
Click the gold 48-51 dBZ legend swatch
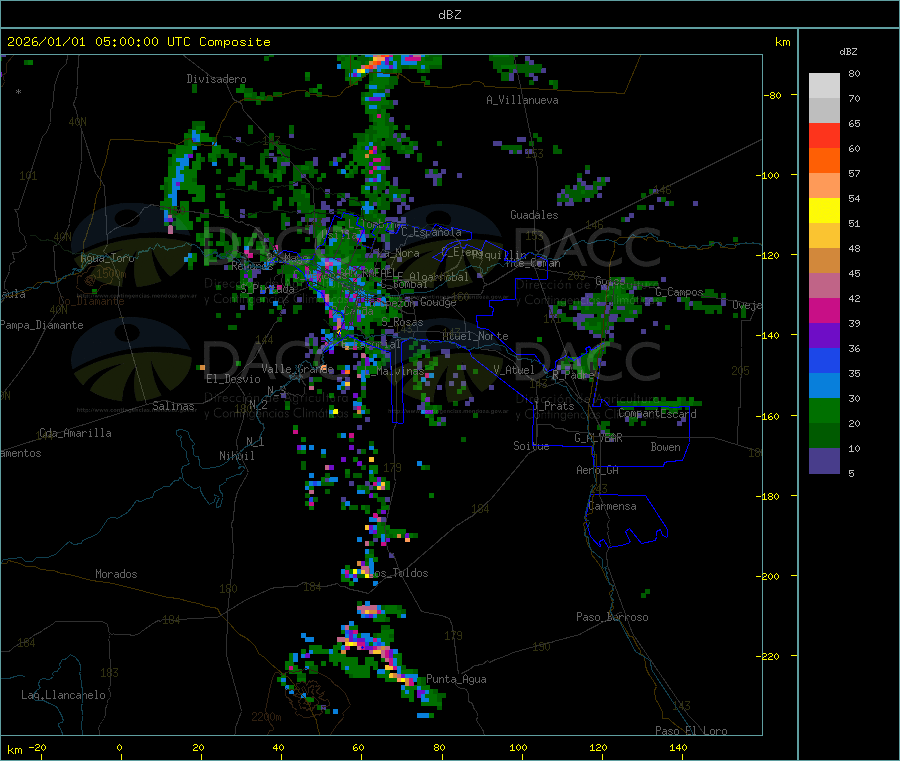tap(824, 236)
